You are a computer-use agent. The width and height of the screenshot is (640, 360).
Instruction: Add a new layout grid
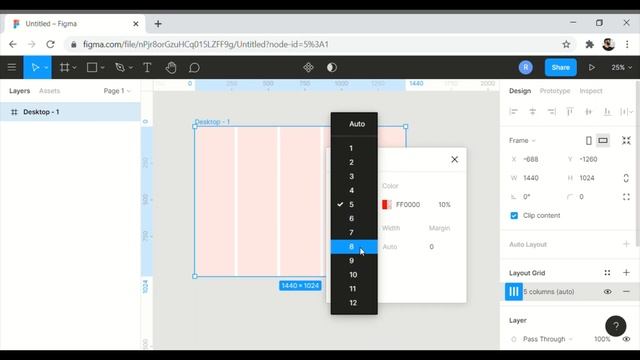click(x=626, y=273)
